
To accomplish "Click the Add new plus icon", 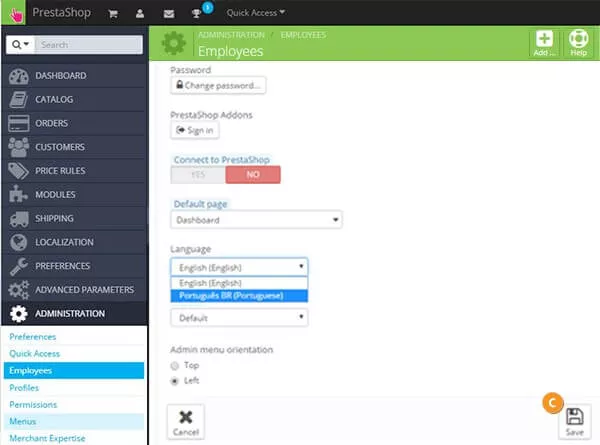I will tap(544, 43).
